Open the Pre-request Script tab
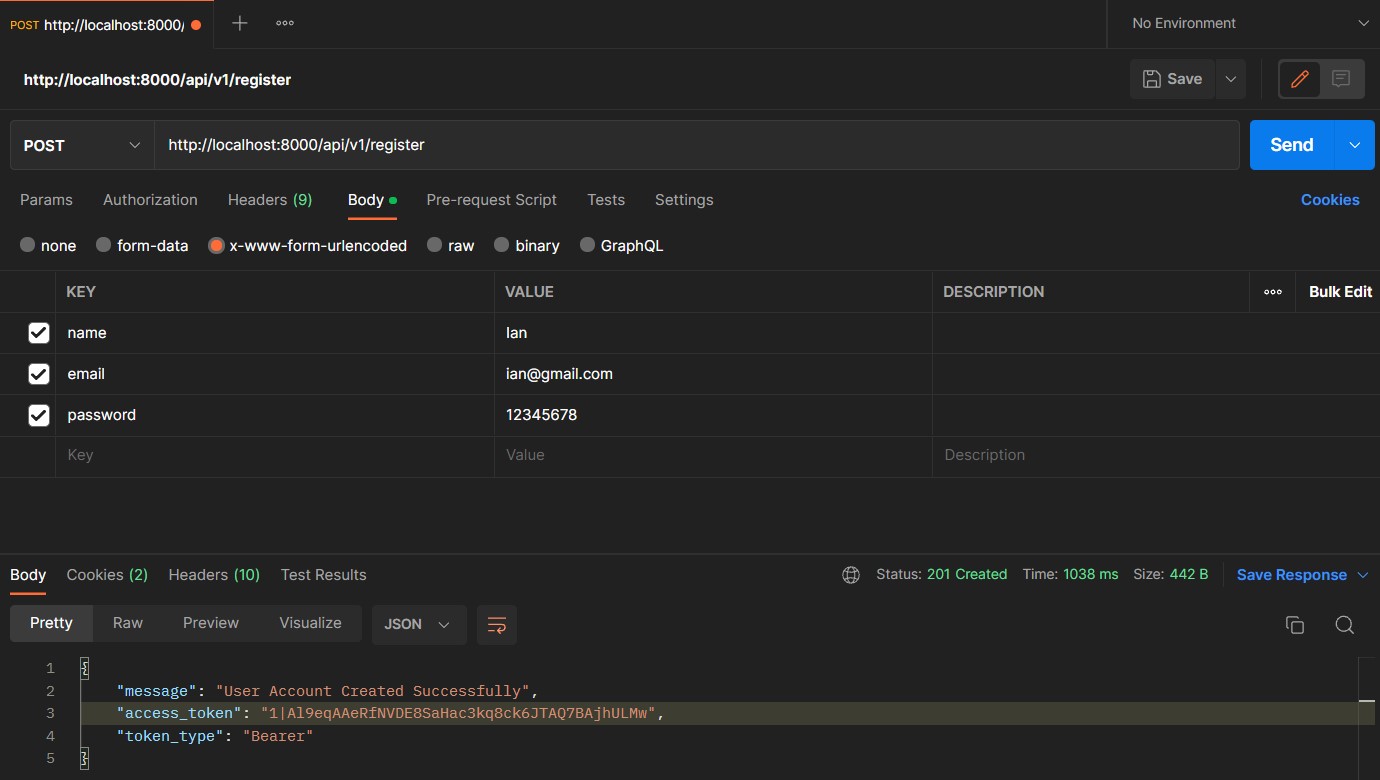This screenshot has height=780, width=1380. point(491,199)
